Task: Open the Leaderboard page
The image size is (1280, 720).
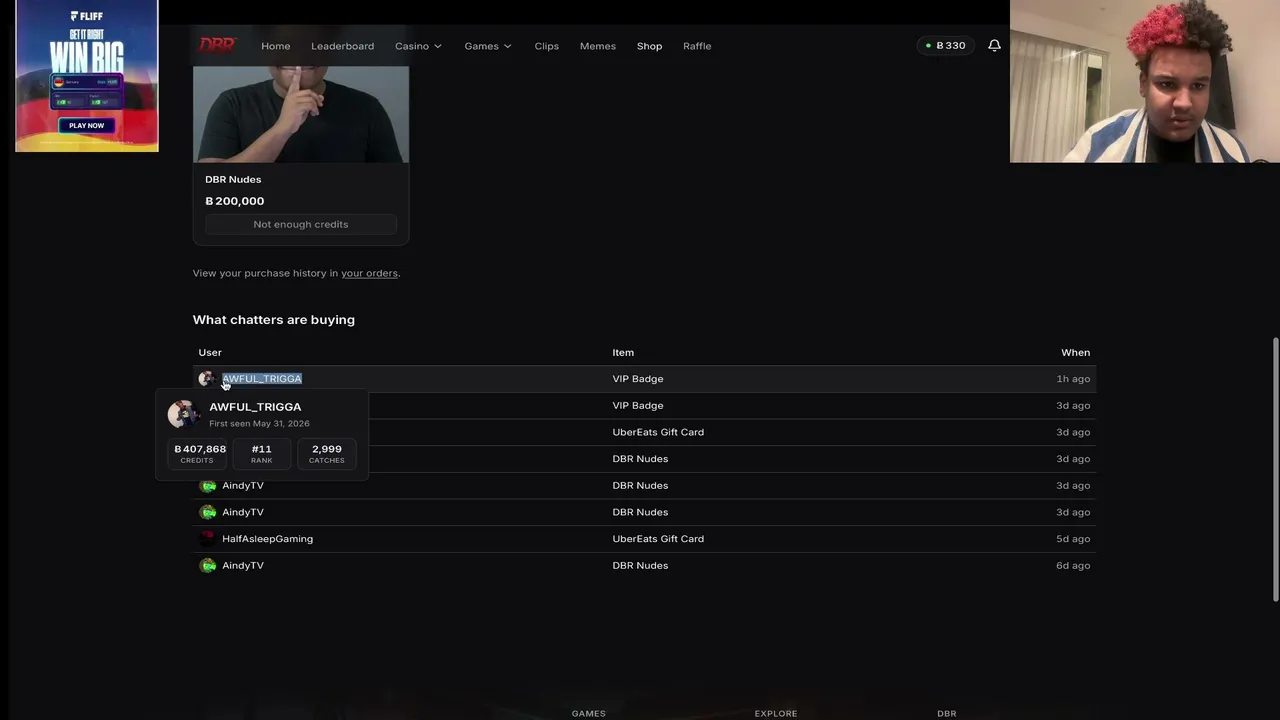Action: [x=342, y=46]
